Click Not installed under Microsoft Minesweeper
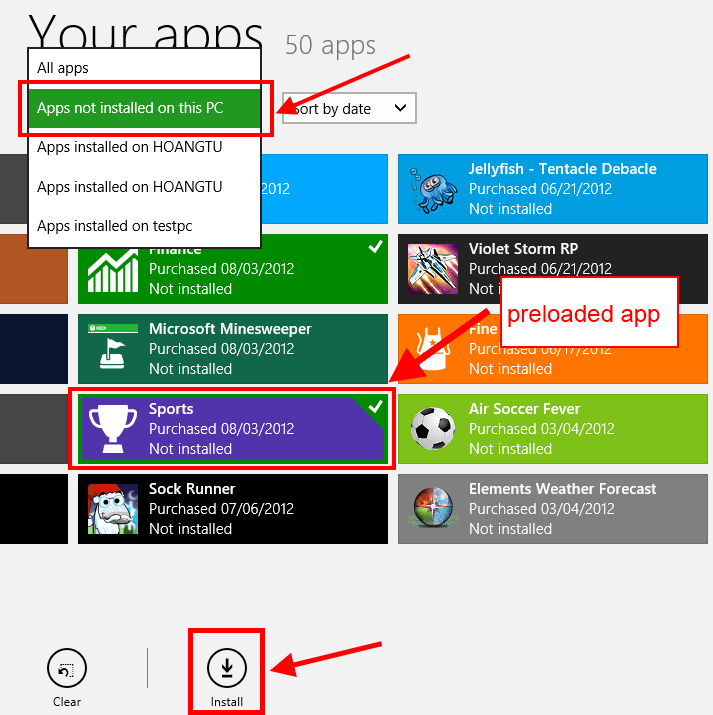This screenshot has height=715, width=713. (x=191, y=369)
